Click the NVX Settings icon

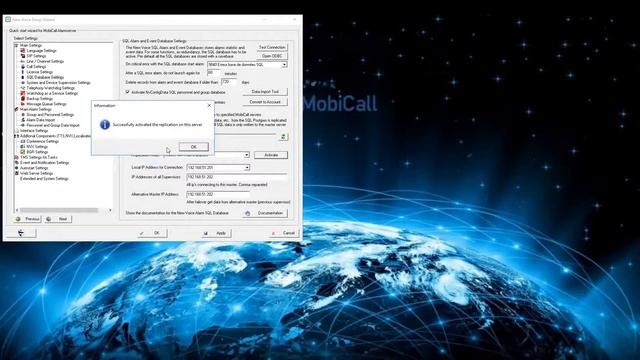tap(23, 147)
